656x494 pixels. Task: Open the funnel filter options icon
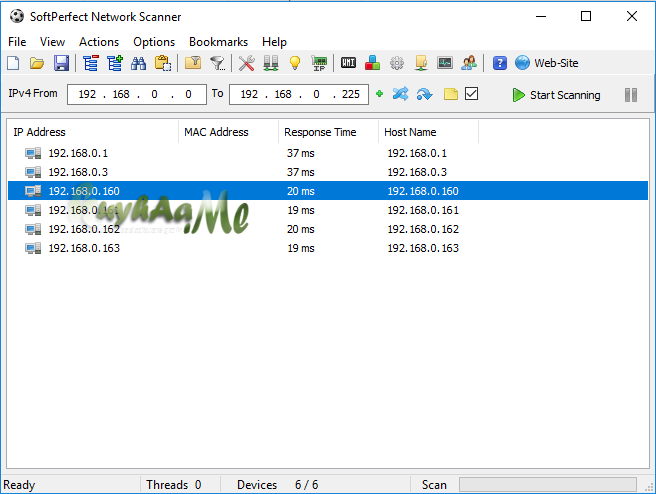(218, 63)
